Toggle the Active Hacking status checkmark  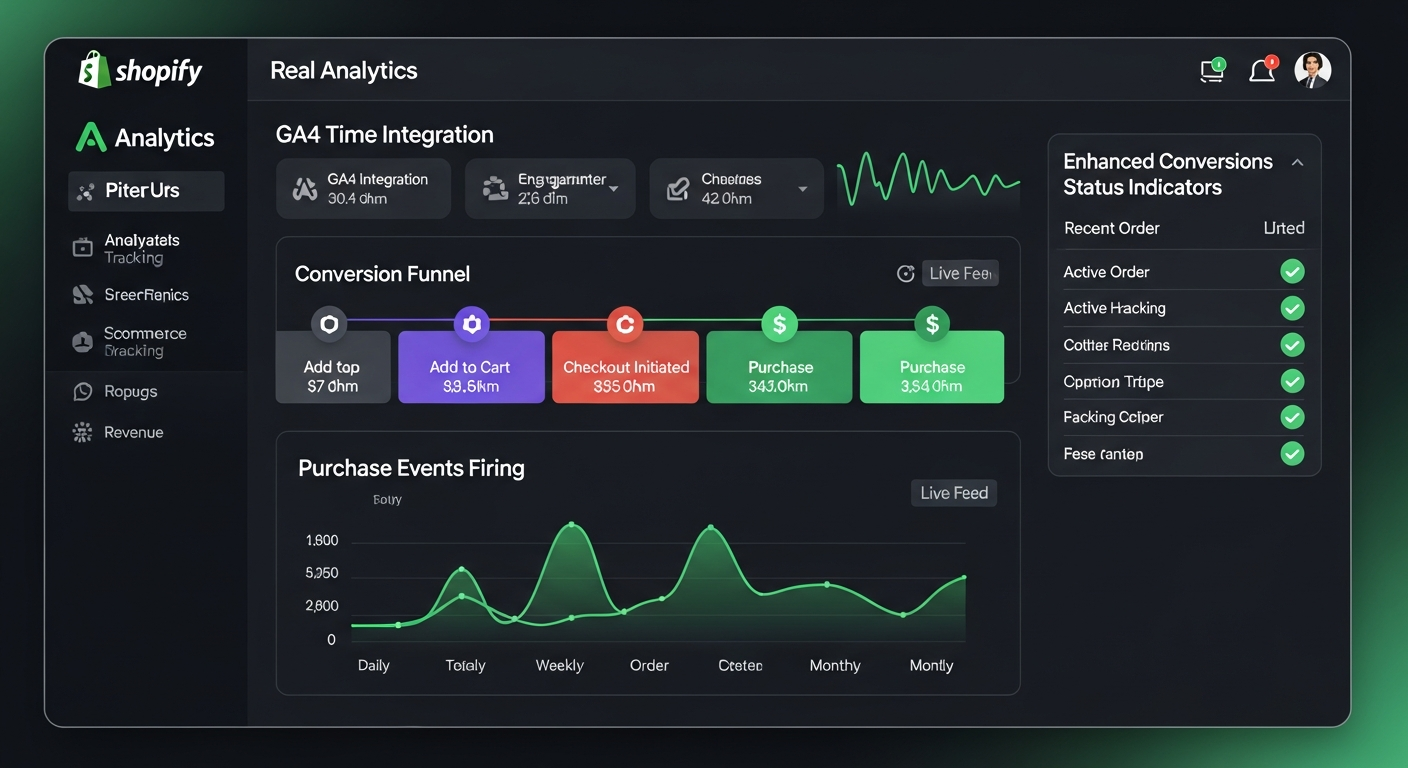(x=1293, y=308)
